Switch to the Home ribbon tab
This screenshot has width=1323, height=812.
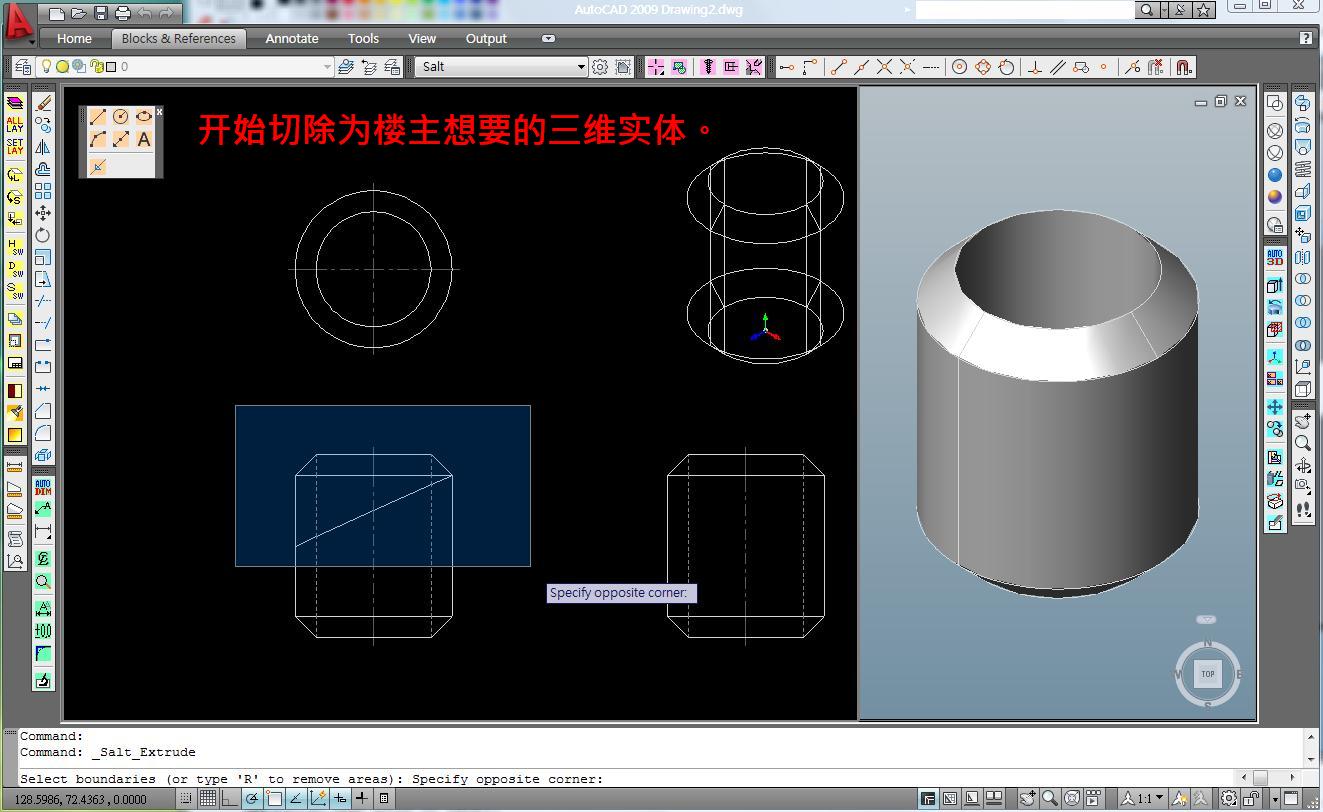(x=74, y=39)
